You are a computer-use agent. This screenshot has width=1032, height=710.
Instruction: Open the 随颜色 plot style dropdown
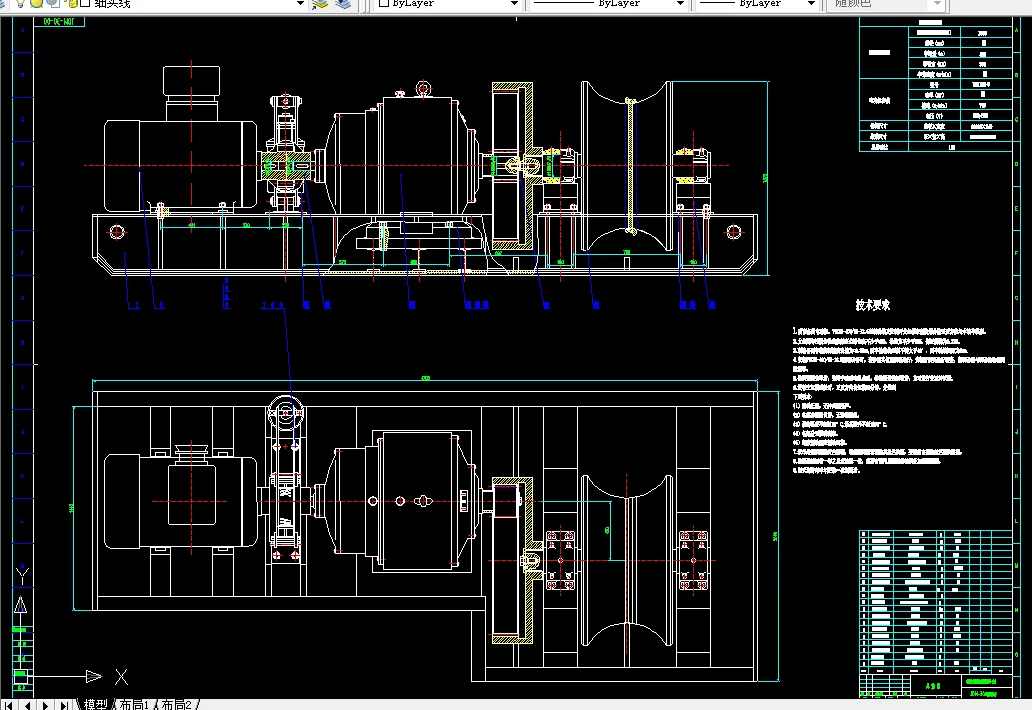point(937,3)
